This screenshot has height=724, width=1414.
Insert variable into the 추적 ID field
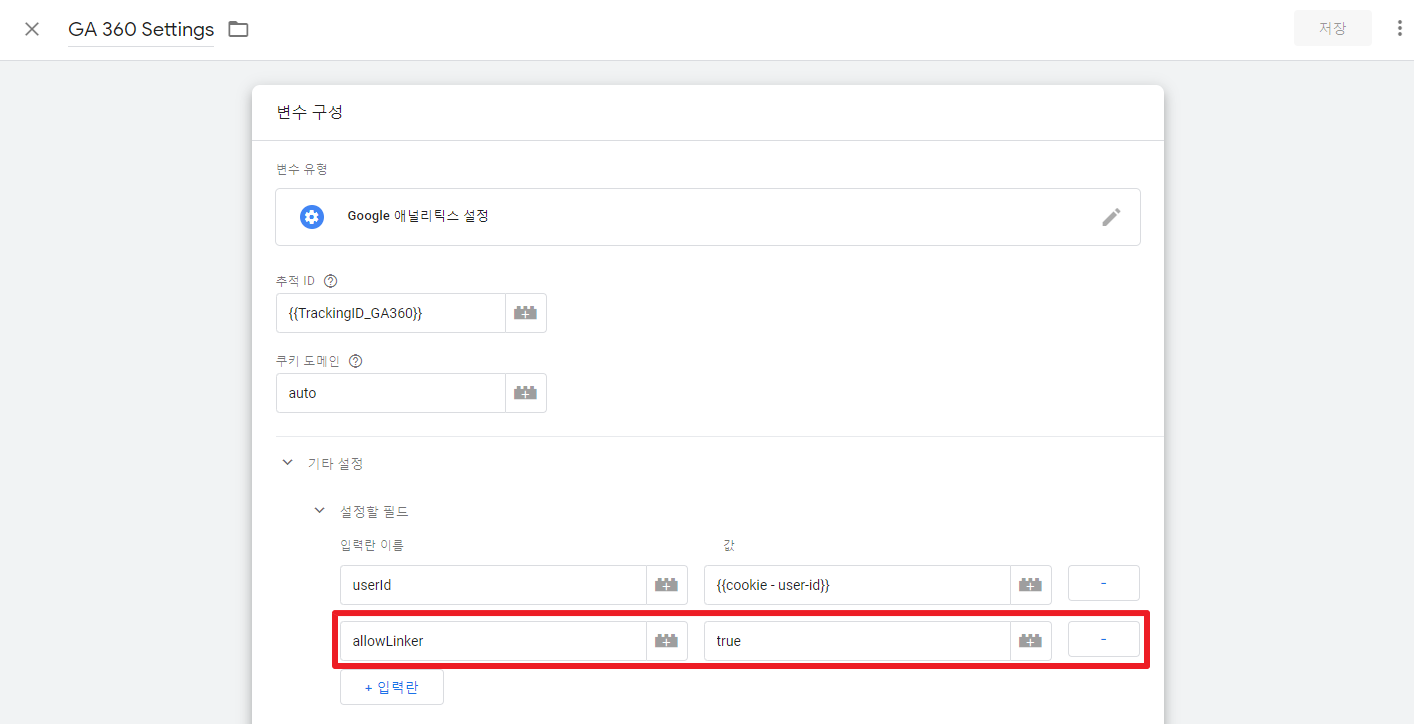[525, 313]
